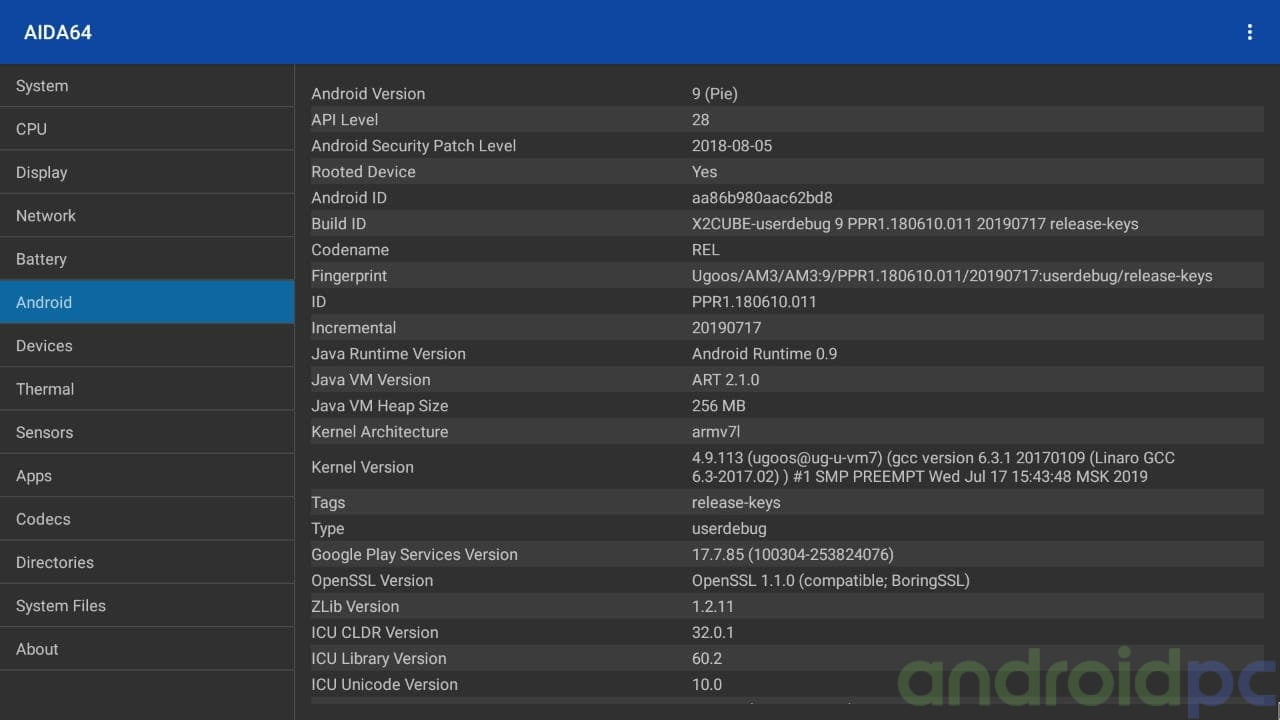The height and width of the screenshot is (720, 1280).
Task: Click the Android Runtime 0.9 value
Action: tap(765, 354)
